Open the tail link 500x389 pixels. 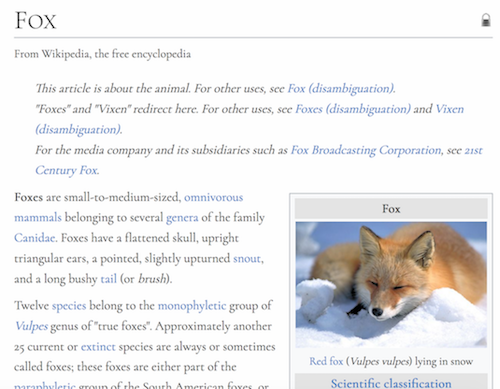tap(109, 279)
